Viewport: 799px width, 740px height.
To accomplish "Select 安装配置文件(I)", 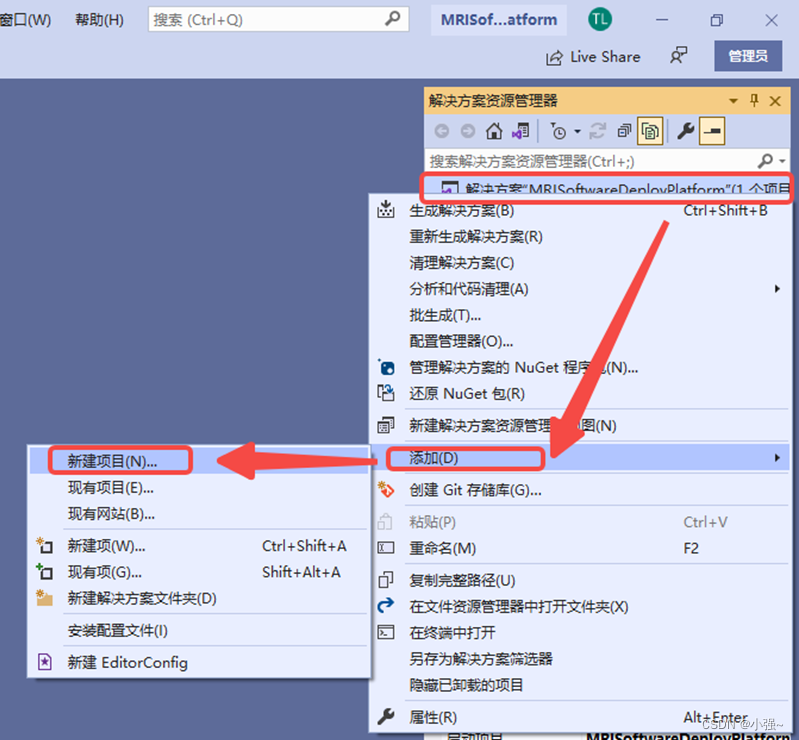I will [199, 631].
